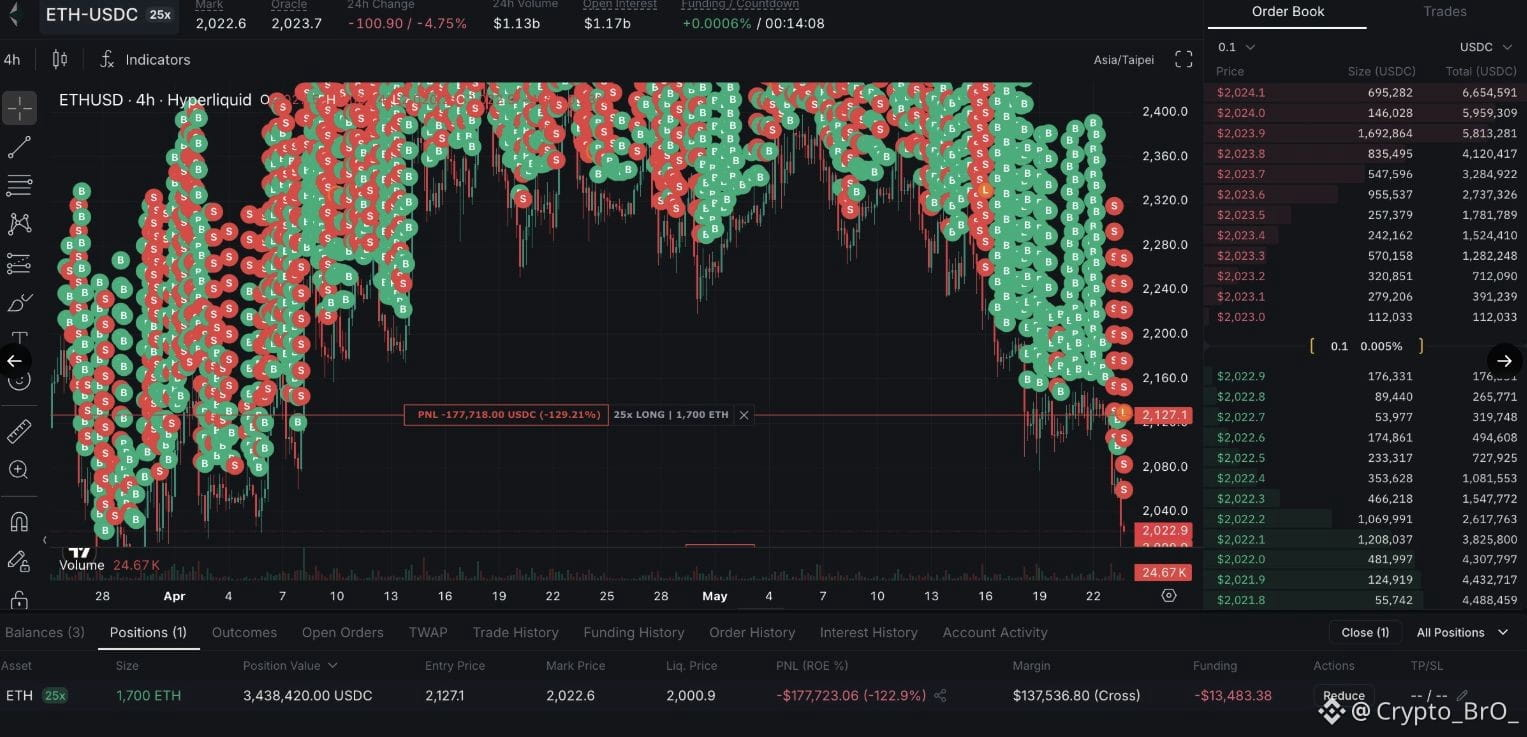Select the $2,024.1 ask price row
The height and width of the screenshot is (737, 1527).
click(1365, 92)
